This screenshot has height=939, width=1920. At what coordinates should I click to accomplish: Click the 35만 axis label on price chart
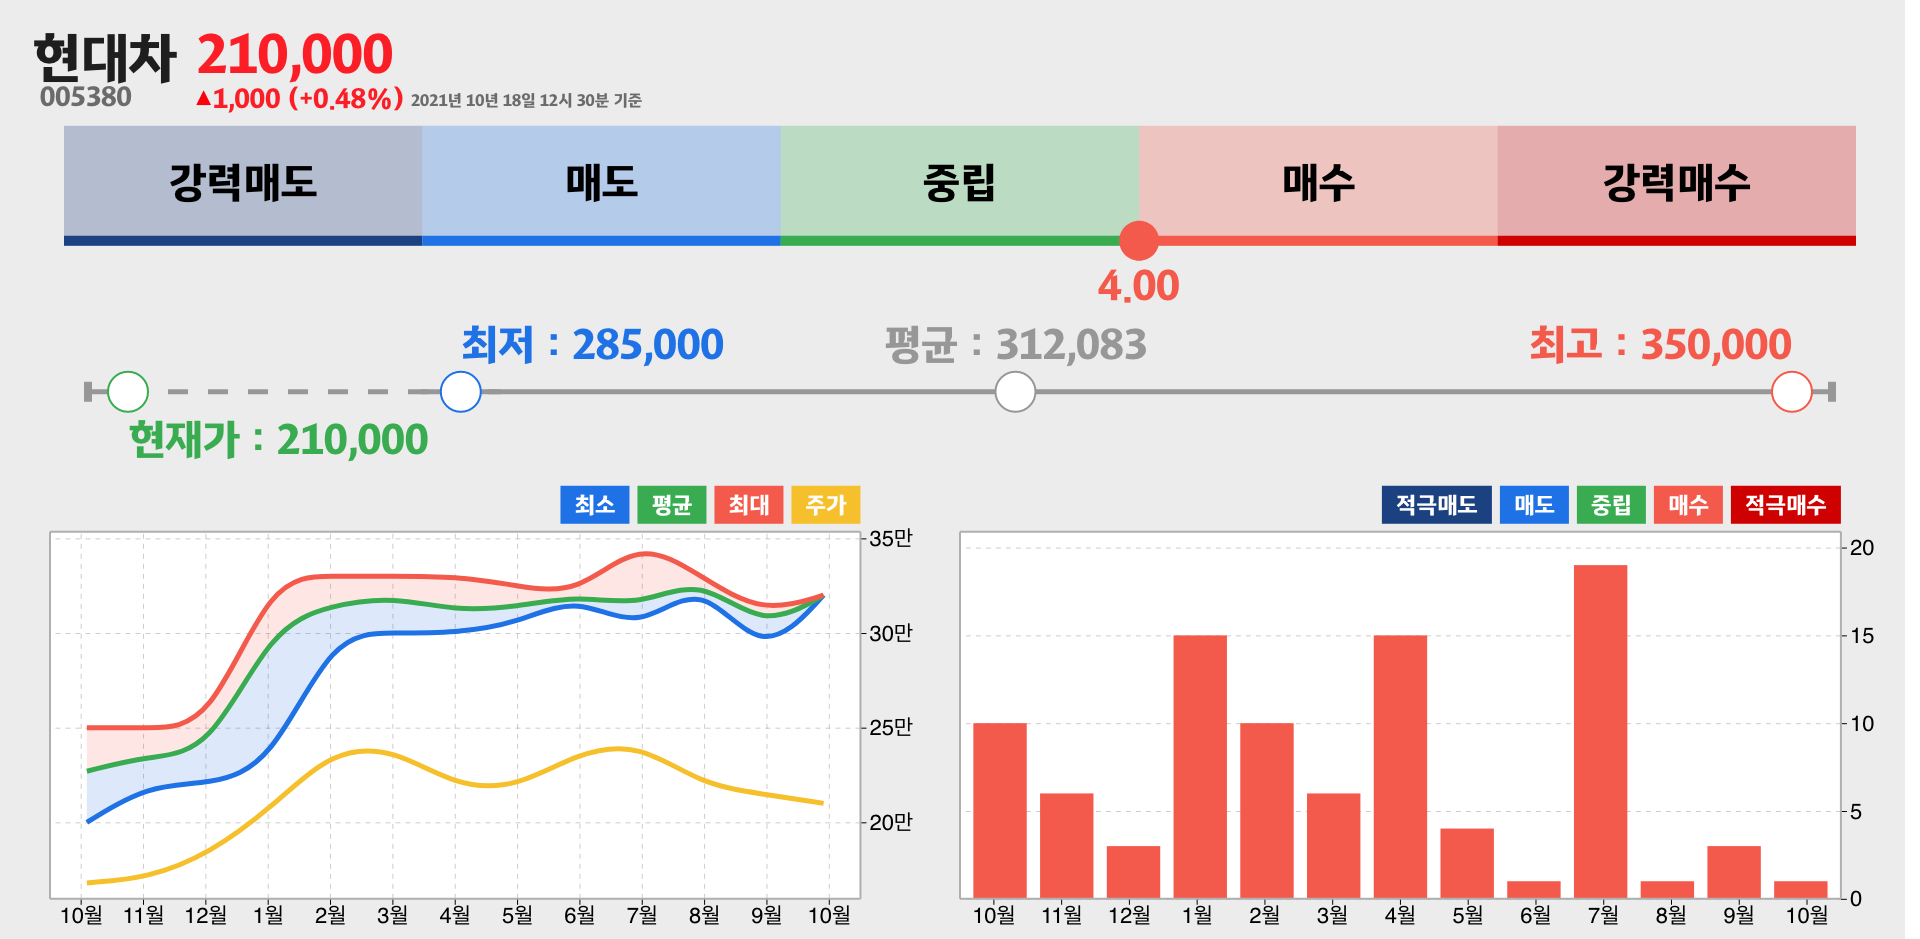(x=891, y=538)
